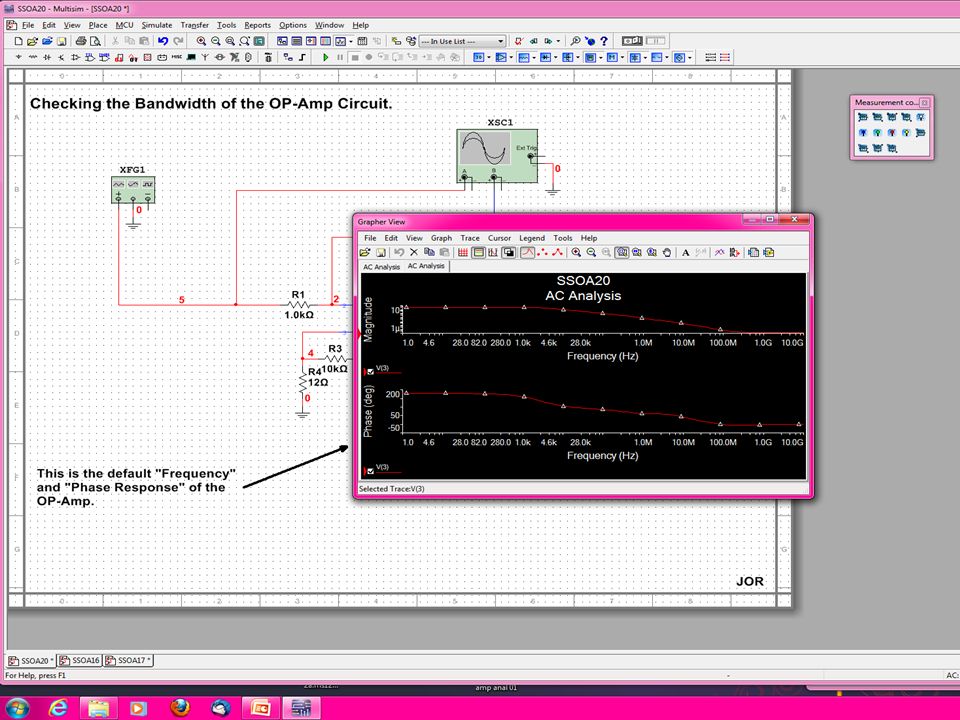Click the Electrical rules check icon

tap(519, 41)
